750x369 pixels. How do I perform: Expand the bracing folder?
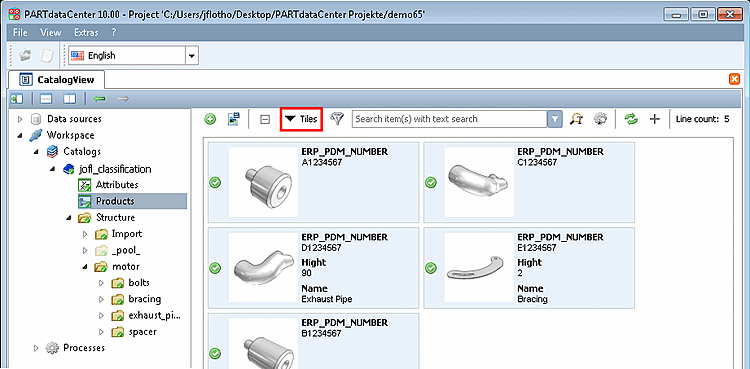[x=101, y=299]
